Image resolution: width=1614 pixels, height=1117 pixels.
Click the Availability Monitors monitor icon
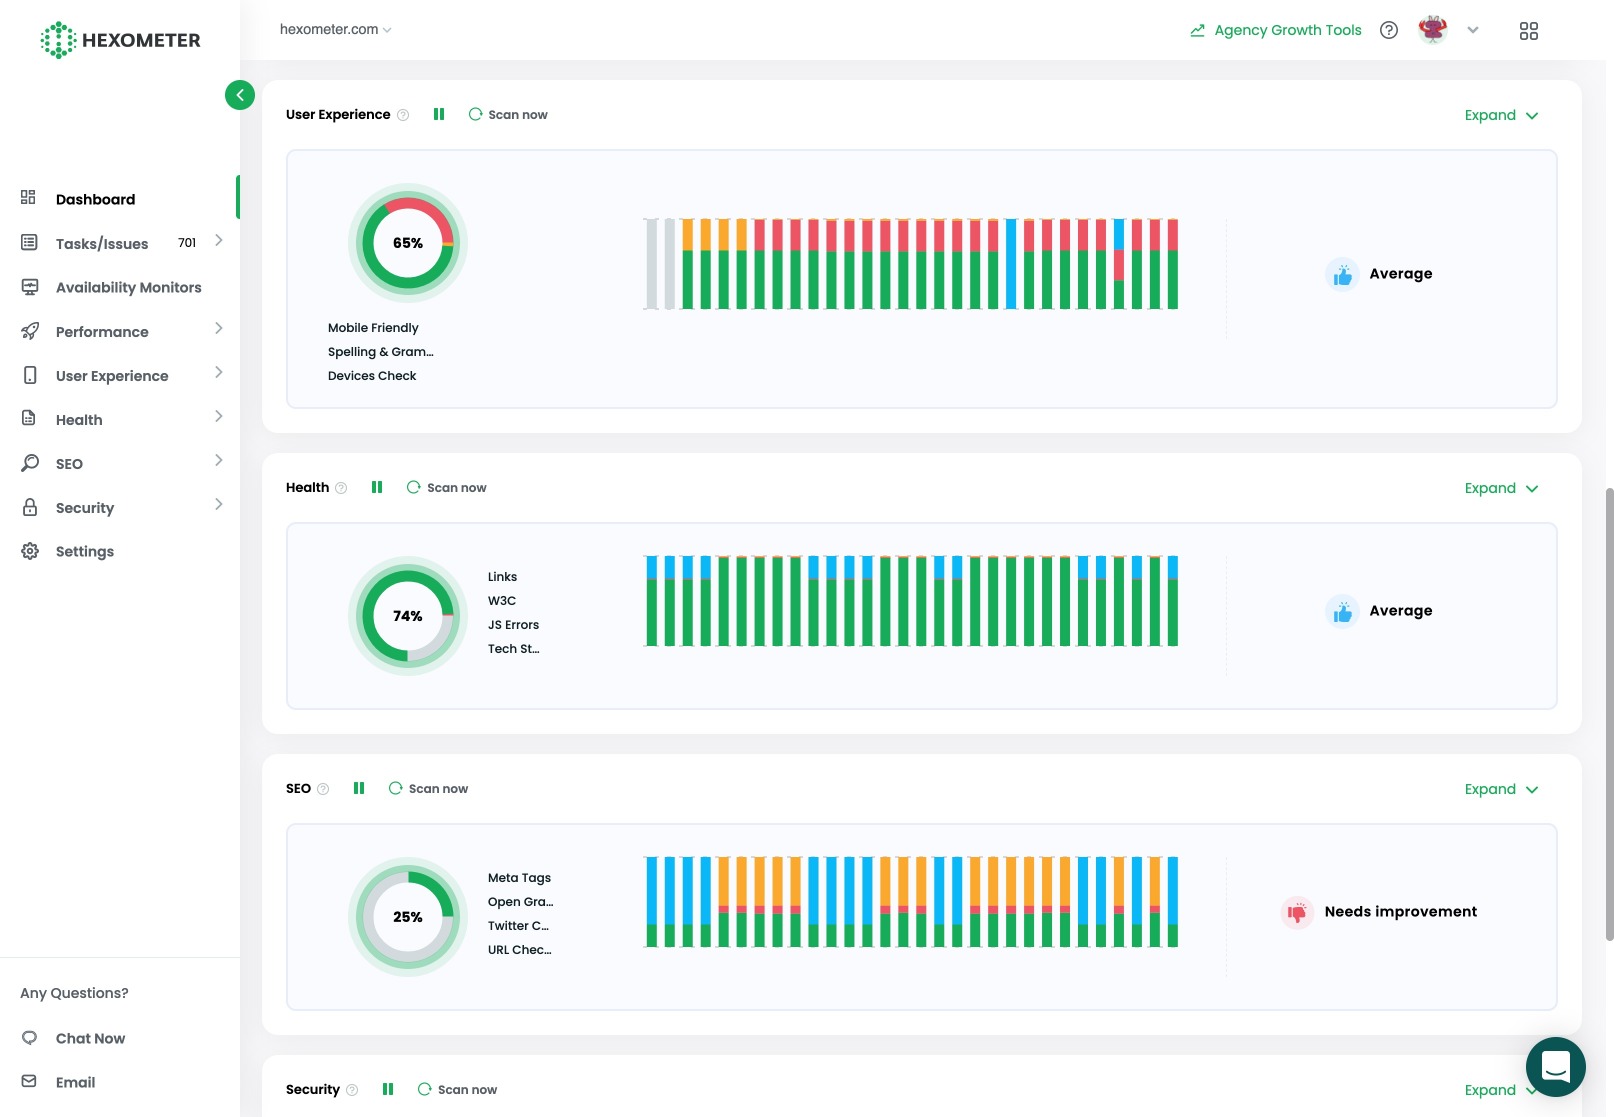pos(30,287)
